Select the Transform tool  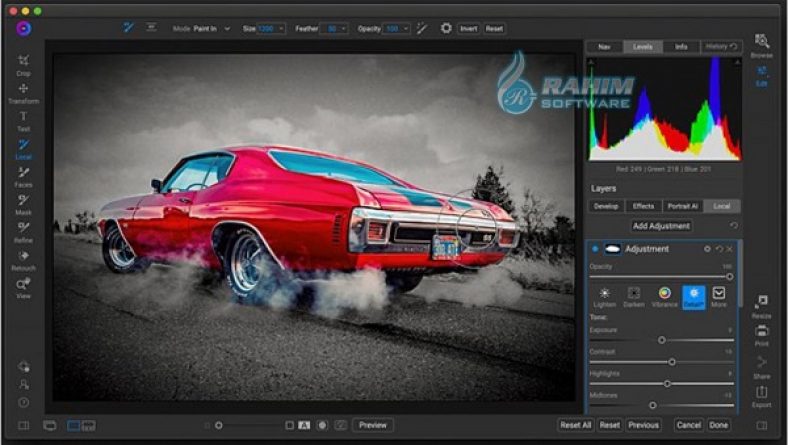click(x=23, y=93)
